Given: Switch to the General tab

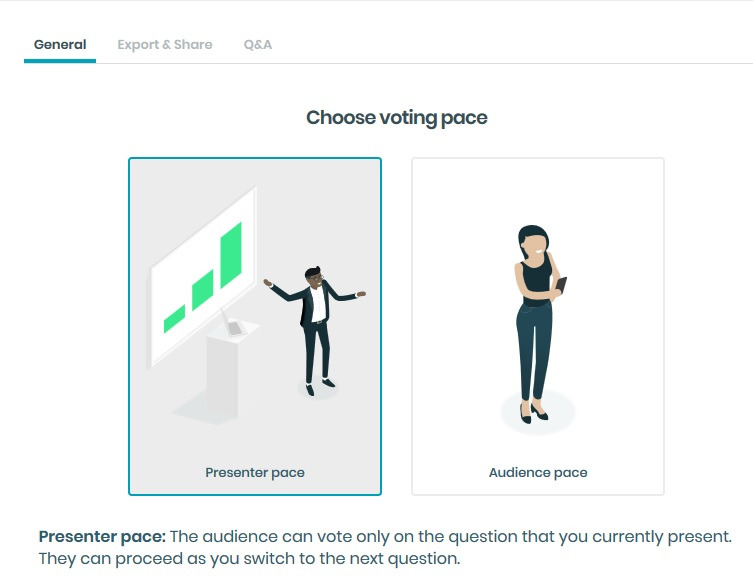Looking at the screenshot, I should (60, 45).
